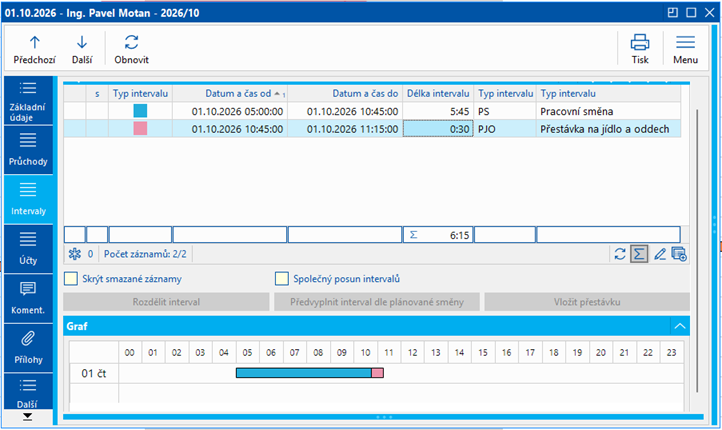
Task: Go to previous record with Předchozí arrow
Action: [x=35, y=49]
